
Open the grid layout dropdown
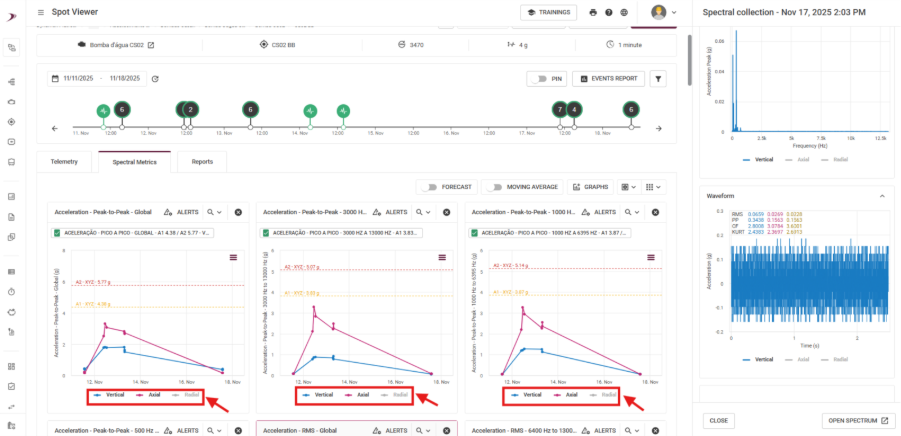[629, 186]
